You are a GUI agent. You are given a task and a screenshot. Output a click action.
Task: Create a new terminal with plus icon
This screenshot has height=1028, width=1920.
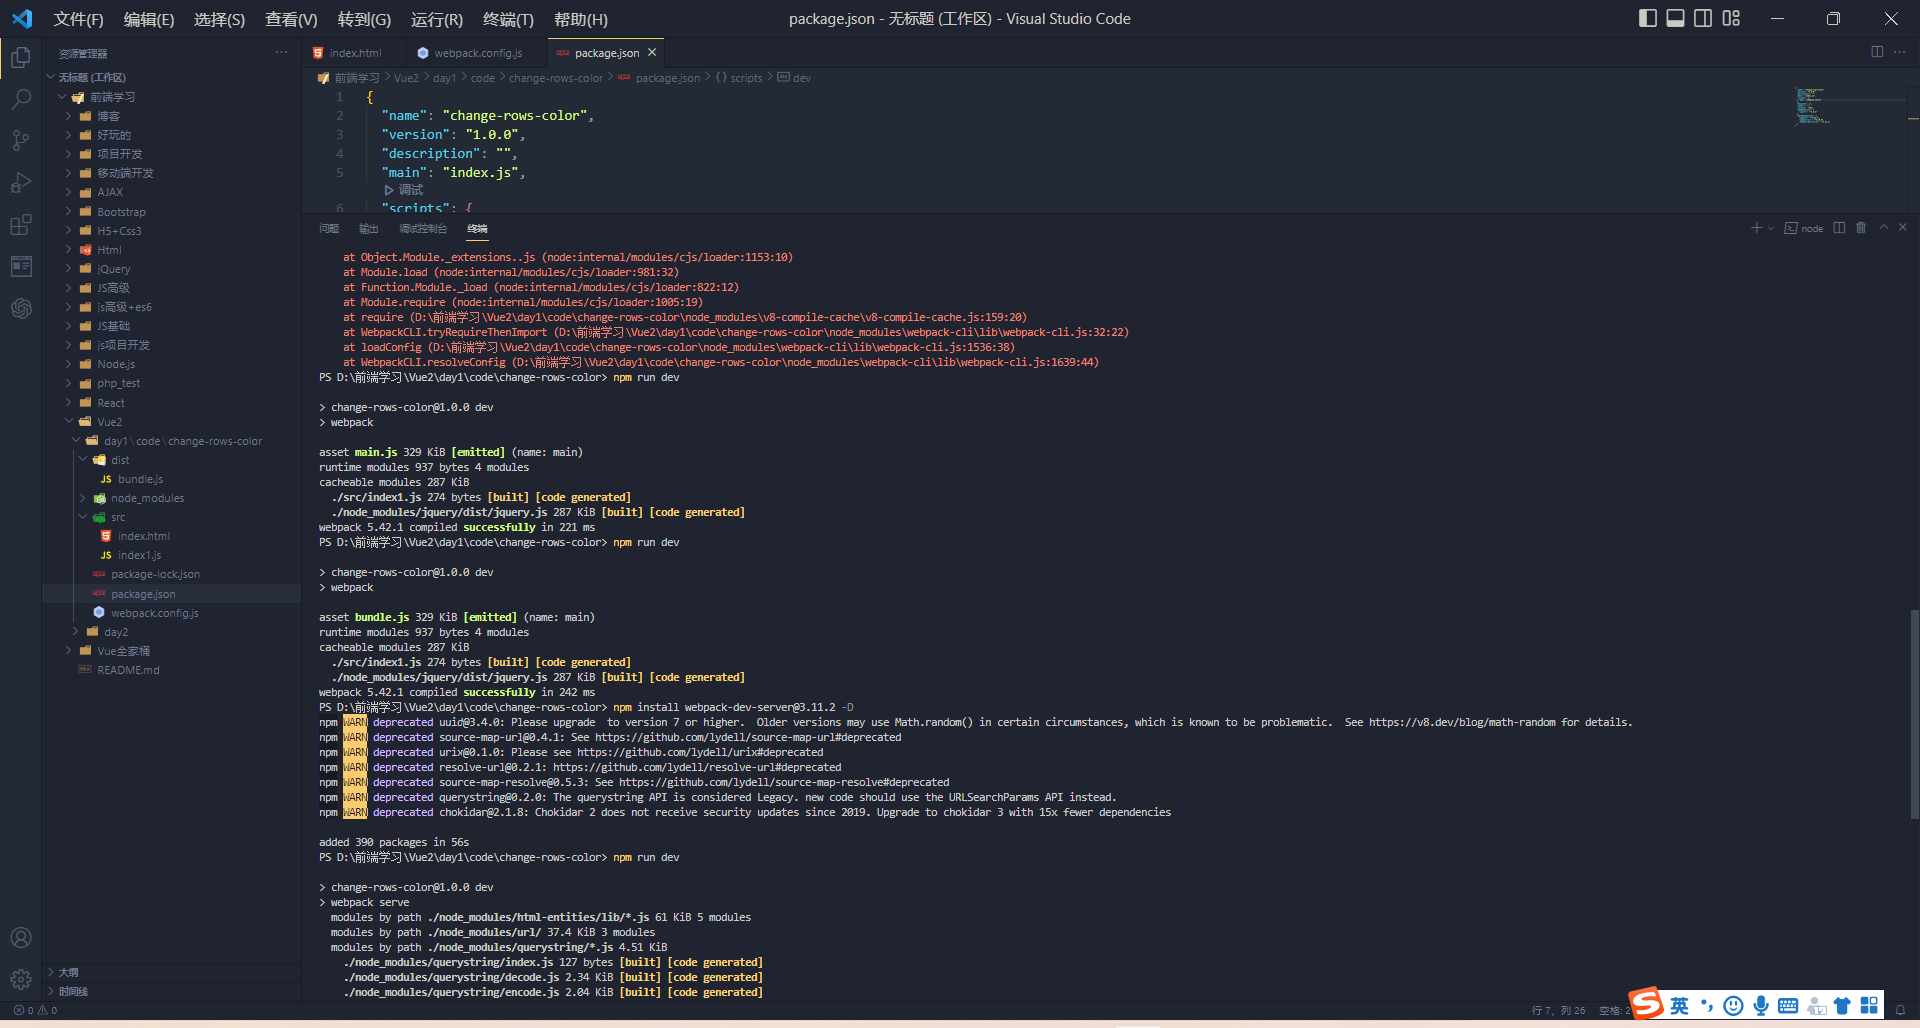pos(1756,228)
